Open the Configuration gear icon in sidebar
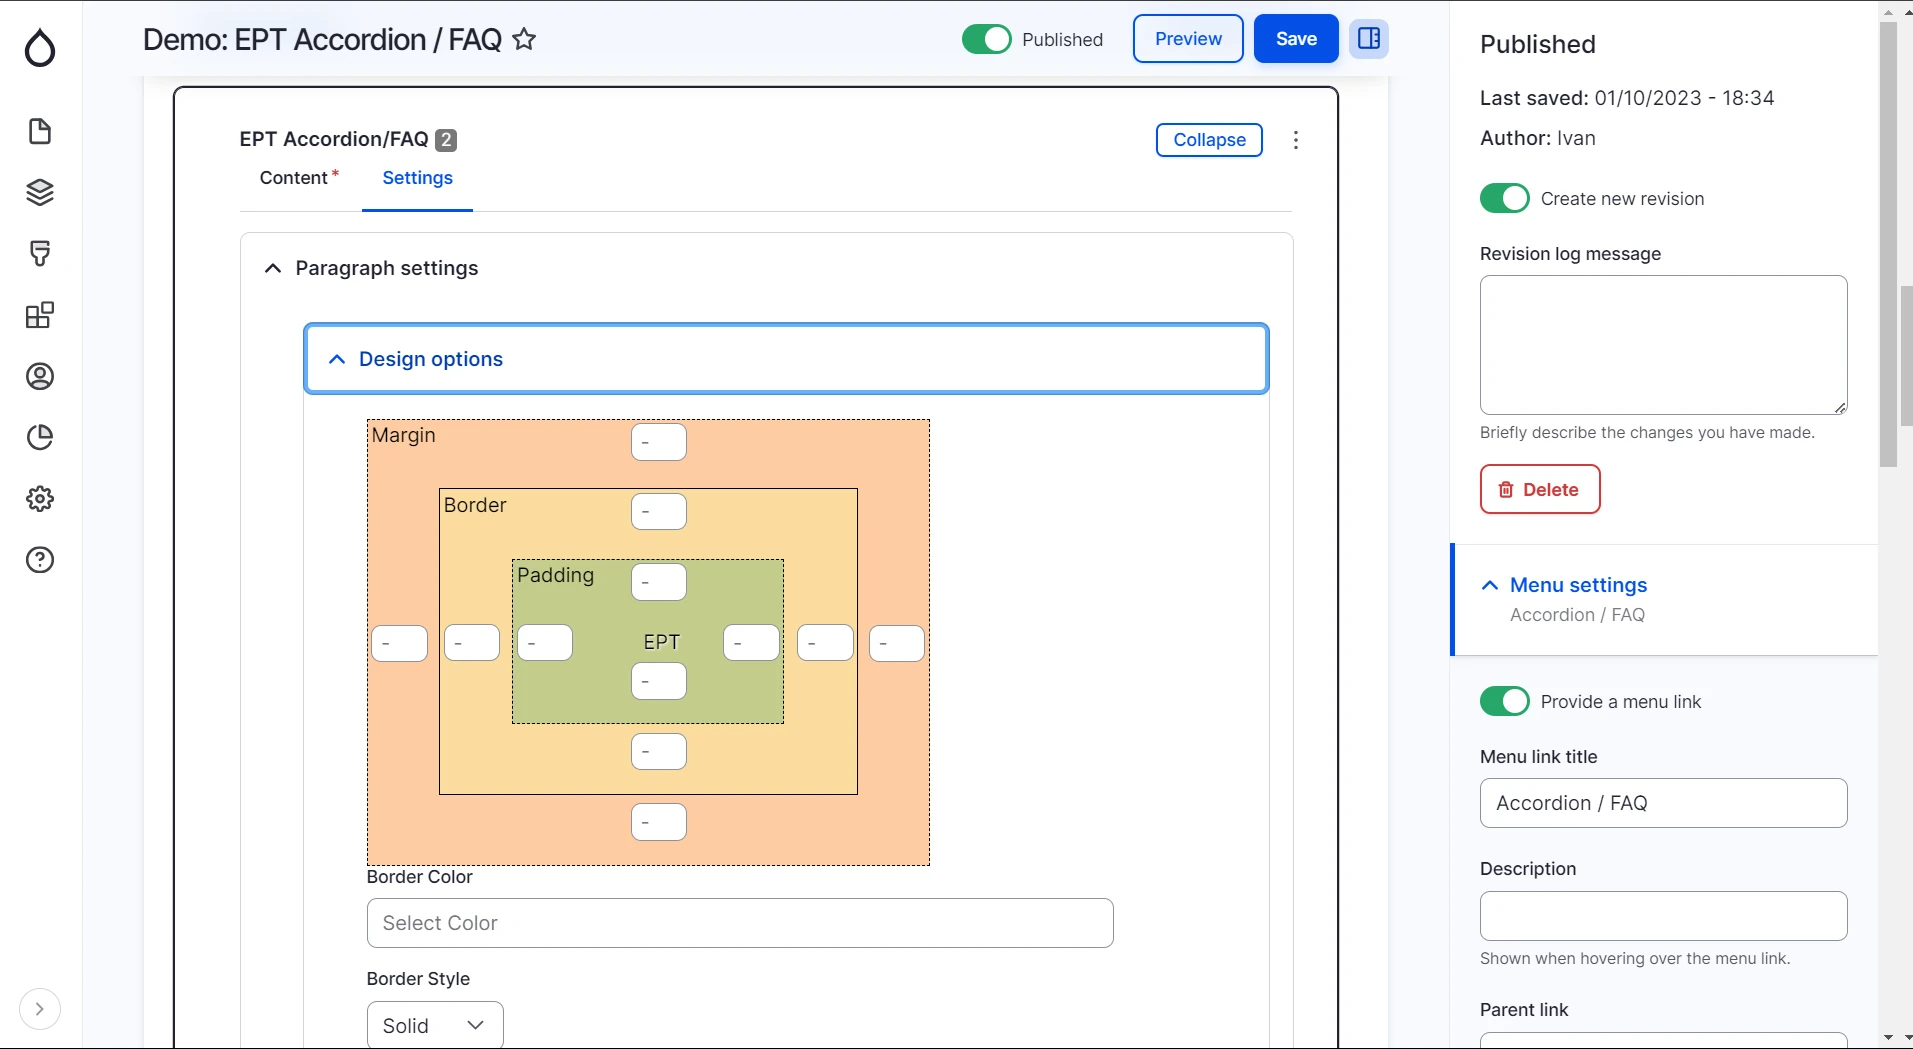1913x1049 pixels. point(40,498)
